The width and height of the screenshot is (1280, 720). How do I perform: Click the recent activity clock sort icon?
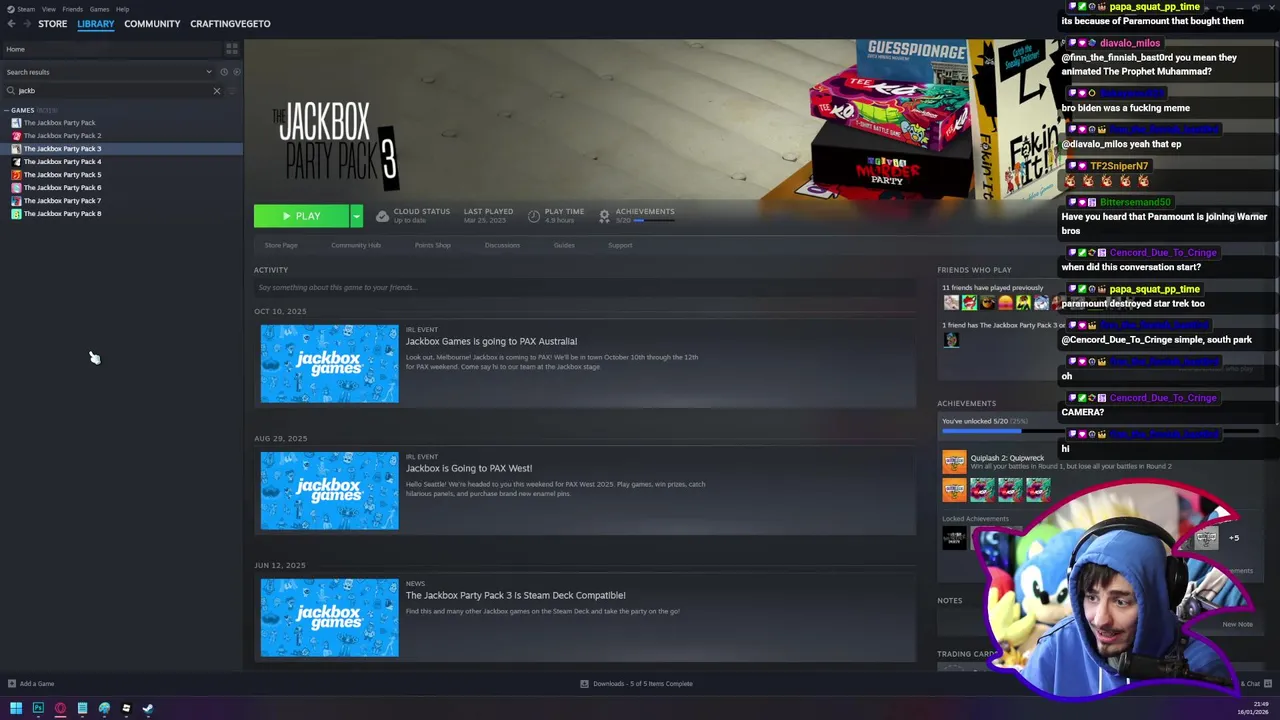pos(224,72)
